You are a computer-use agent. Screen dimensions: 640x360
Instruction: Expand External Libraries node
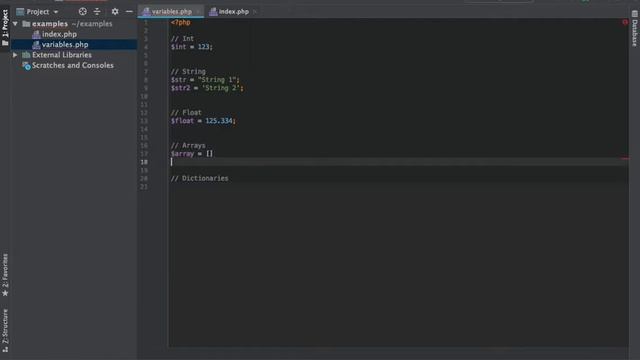pos(15,55)
